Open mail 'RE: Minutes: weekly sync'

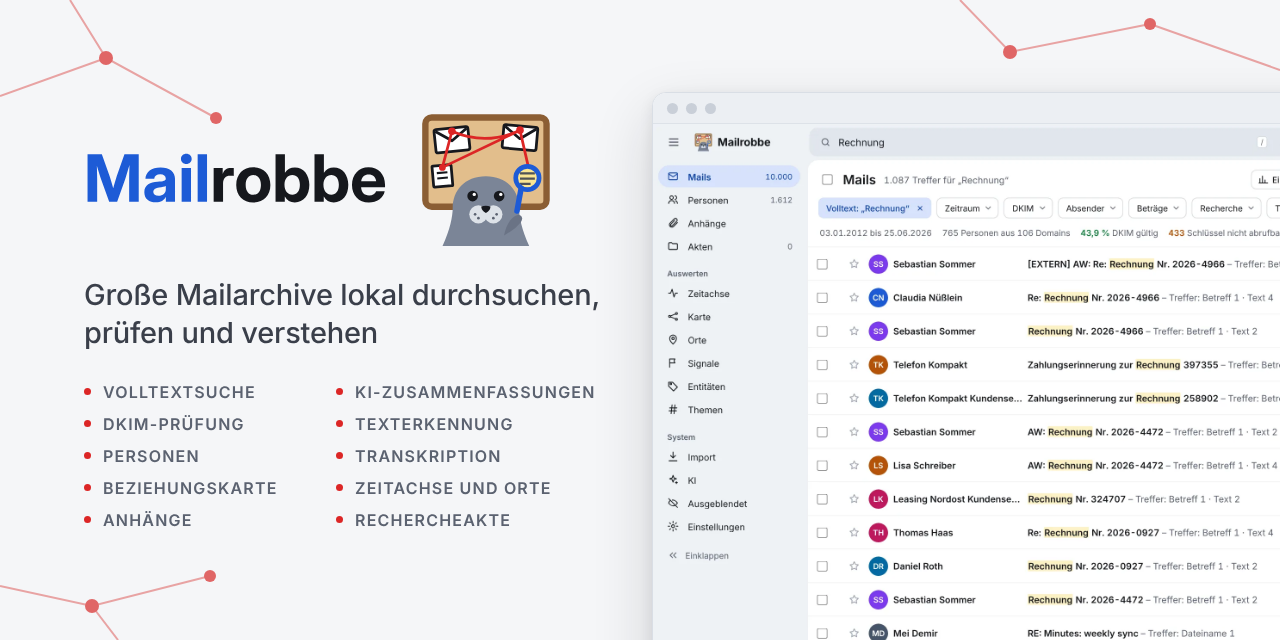coord(1084,633)
